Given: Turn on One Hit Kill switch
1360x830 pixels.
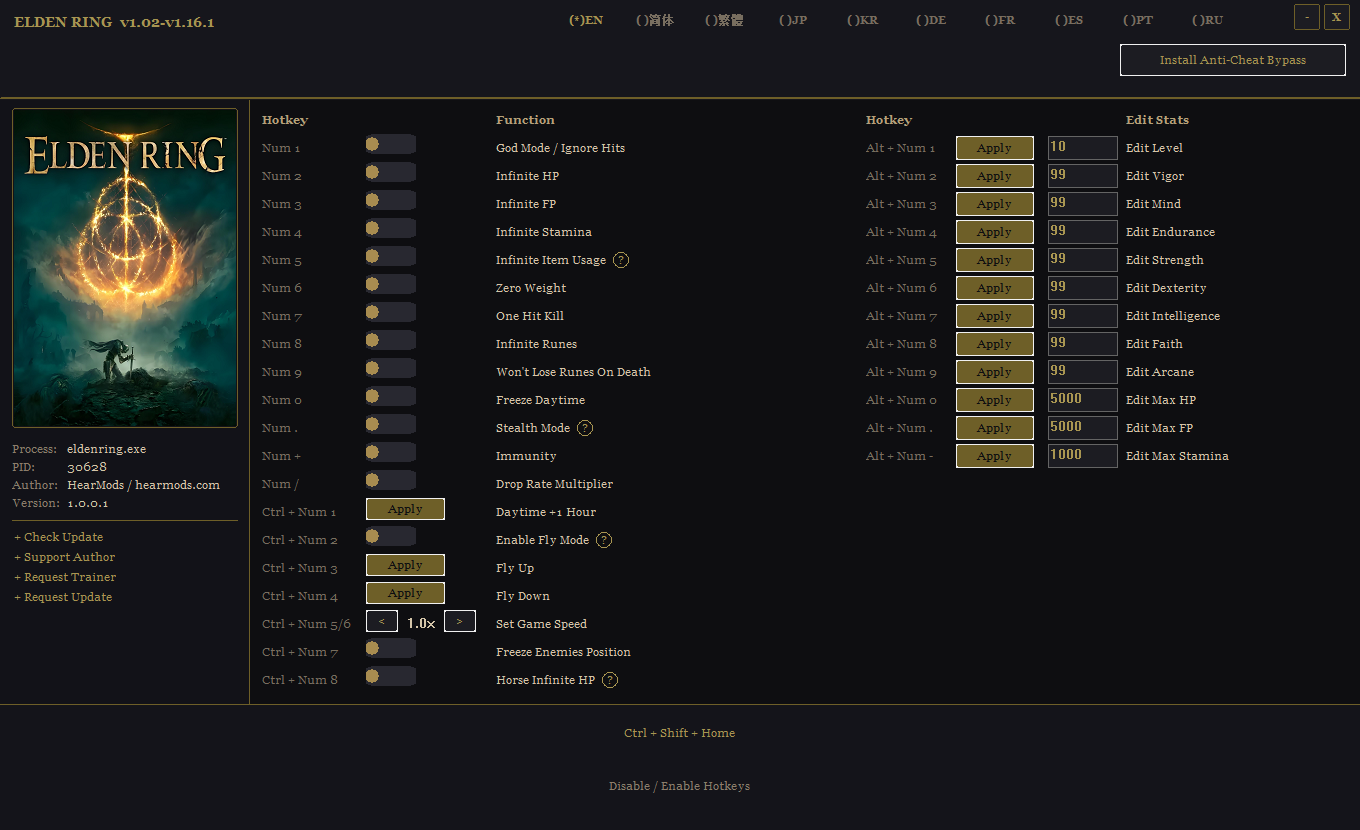Looking at the screenshot, I should click(x=390, y=313).
